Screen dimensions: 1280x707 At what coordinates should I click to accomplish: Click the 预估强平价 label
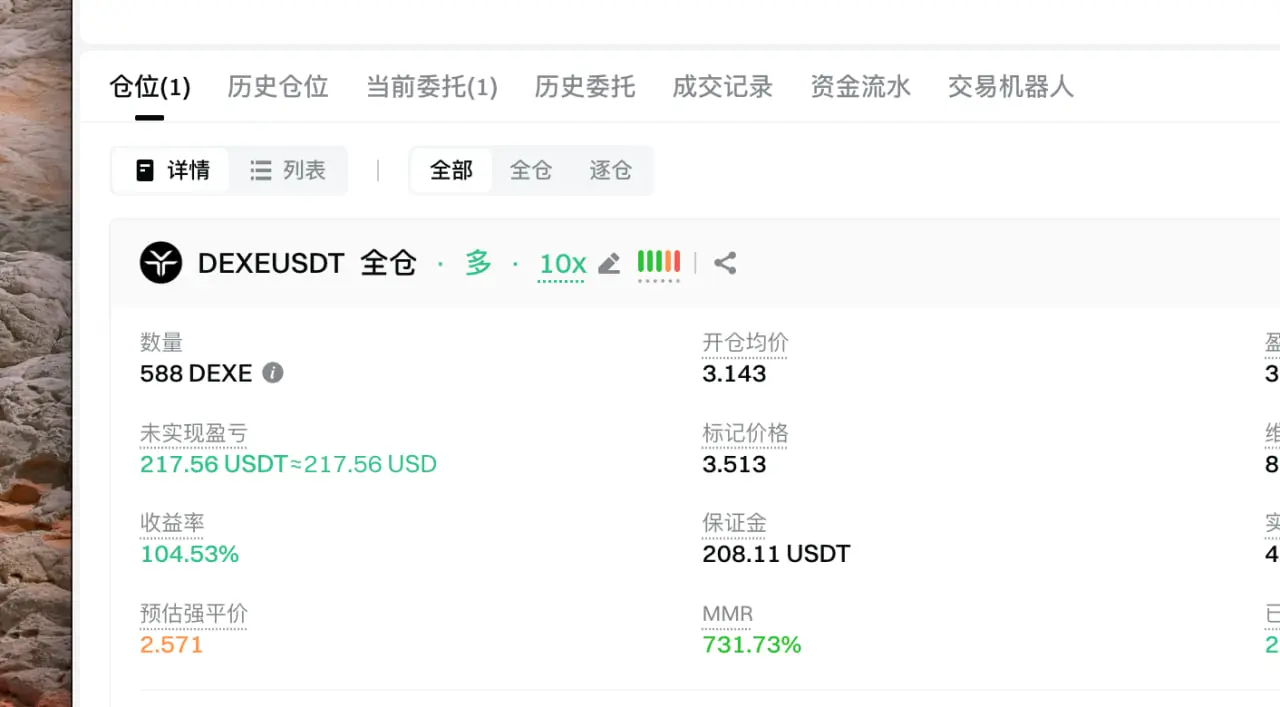[x=193, y=614]
